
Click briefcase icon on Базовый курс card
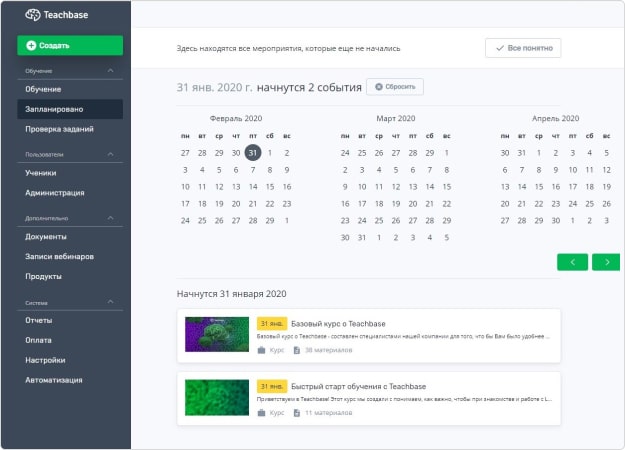[261, 350]
